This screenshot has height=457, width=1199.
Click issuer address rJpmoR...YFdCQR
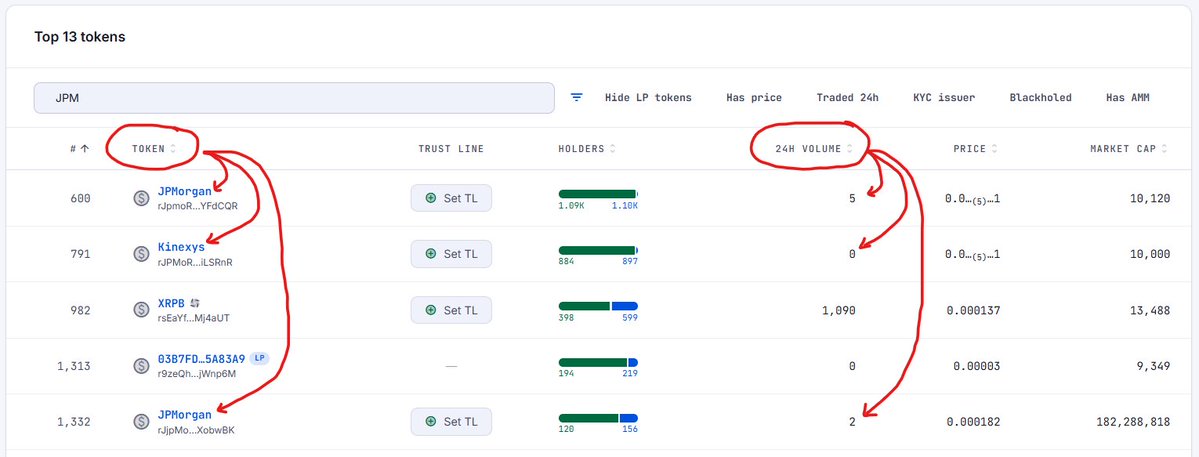click(x=197, y=206)
